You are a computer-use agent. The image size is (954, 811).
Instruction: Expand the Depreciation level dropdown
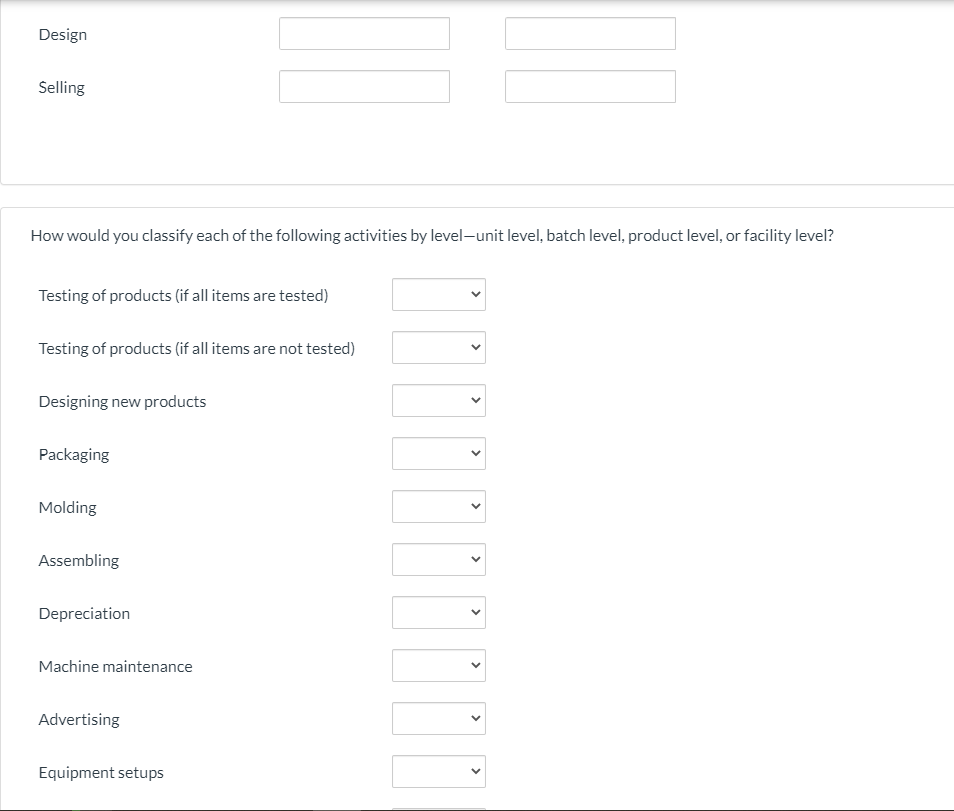click(x=438, y=612)
